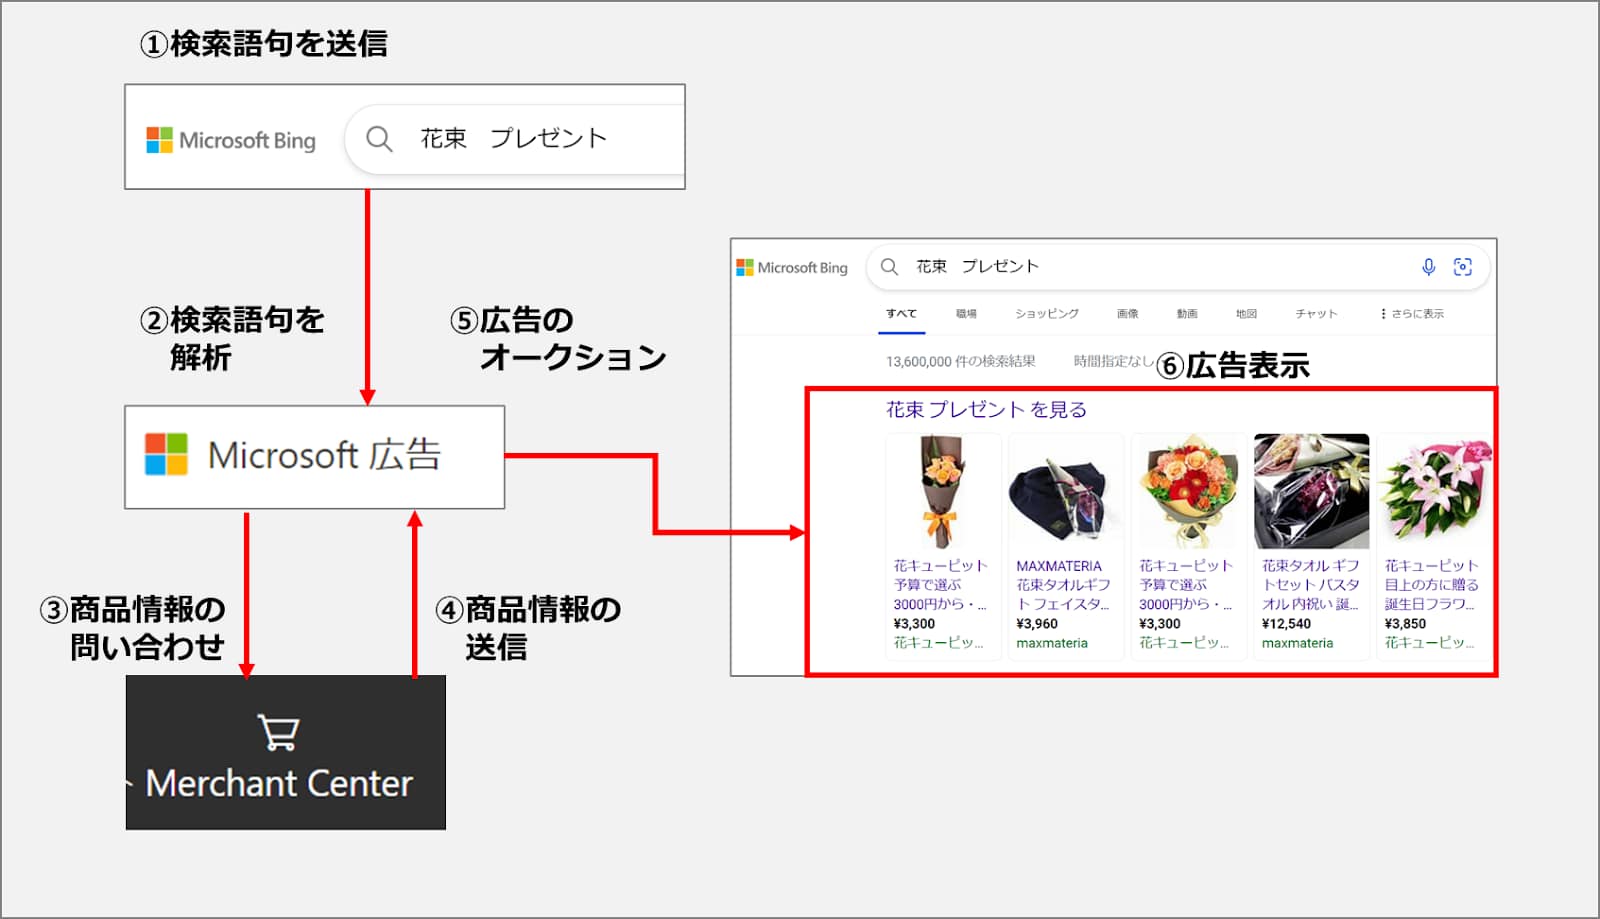Click the microphone voice search icon
The height and width of the screenshot is (919, 1600).
pos(1428,267)
